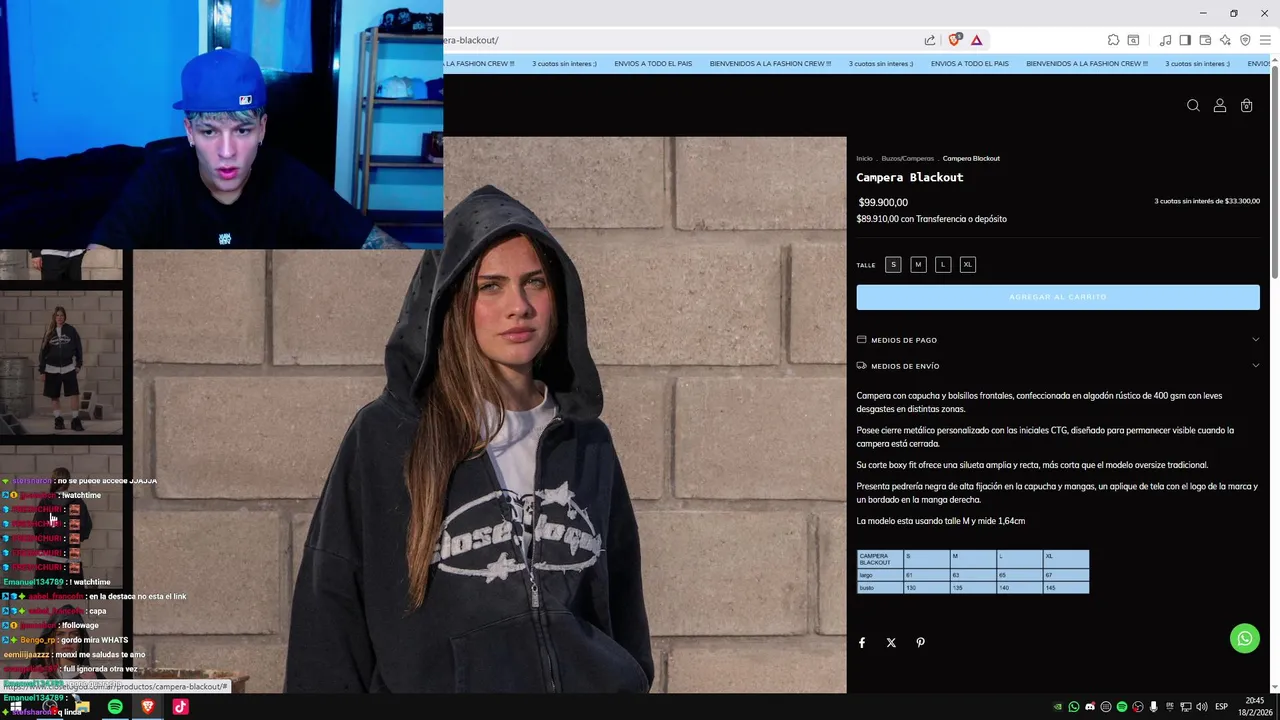
Task: Open the Brave Shields lion icon
Action: (955, 40)
